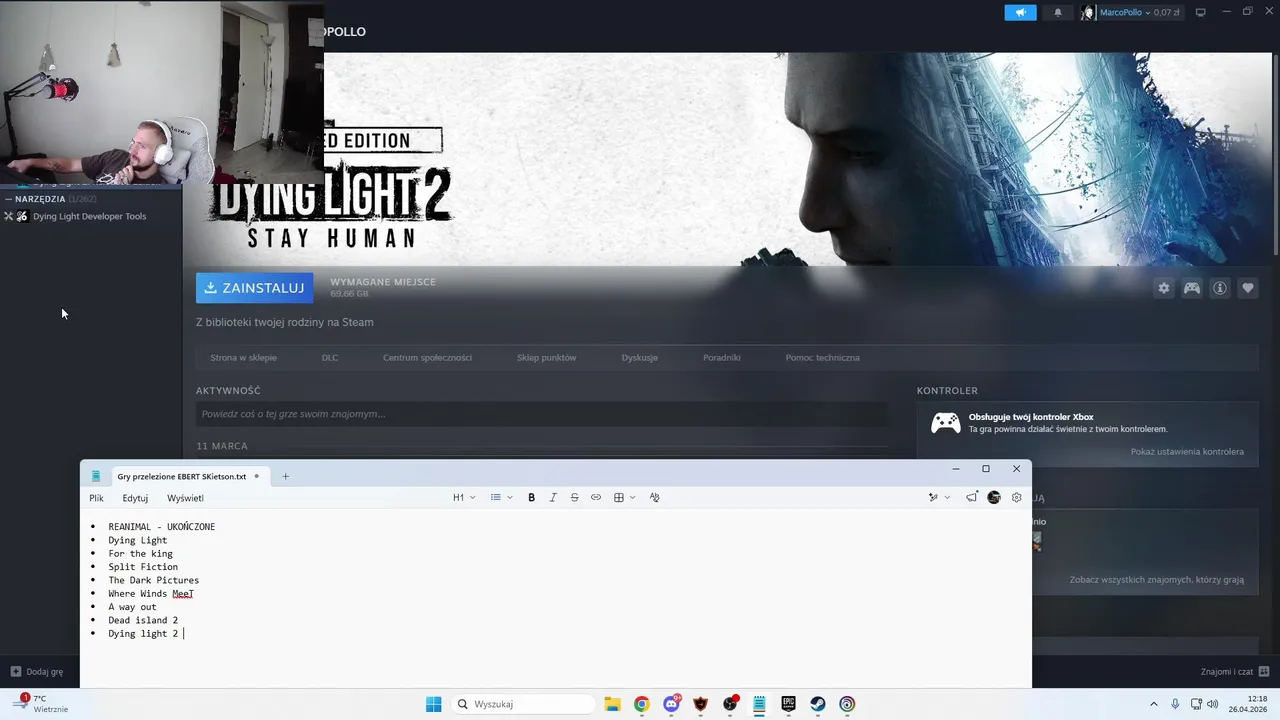1280x720 pixels.
Task: Open Steam announcements megaphone button
Action: 1020,12
